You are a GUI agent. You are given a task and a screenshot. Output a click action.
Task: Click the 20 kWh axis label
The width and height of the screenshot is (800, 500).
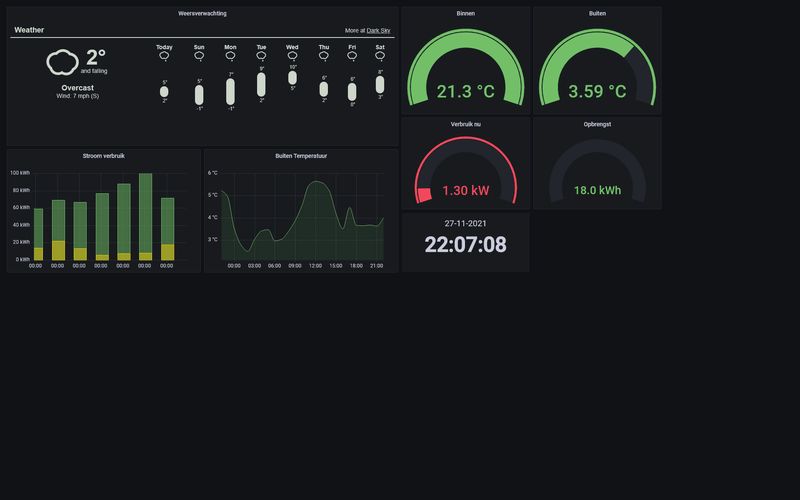pos(21,242)
